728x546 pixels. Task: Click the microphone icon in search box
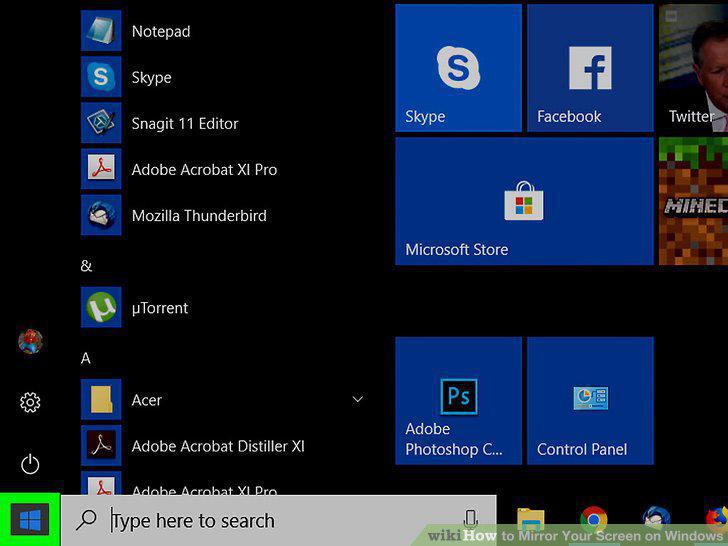click(470, 520)
